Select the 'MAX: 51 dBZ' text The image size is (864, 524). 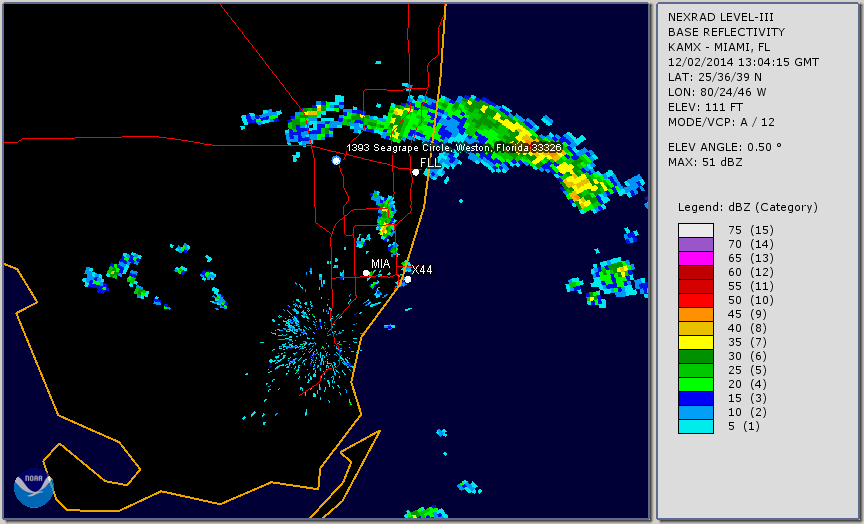click(x=705, y=162)
